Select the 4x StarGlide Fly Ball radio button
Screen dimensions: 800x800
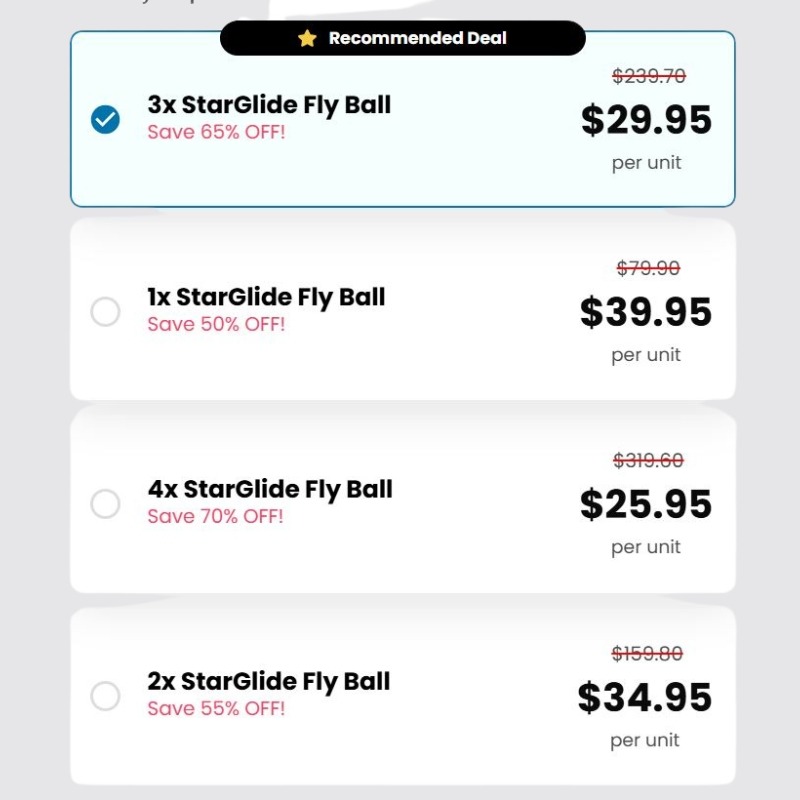pos(105,504)
